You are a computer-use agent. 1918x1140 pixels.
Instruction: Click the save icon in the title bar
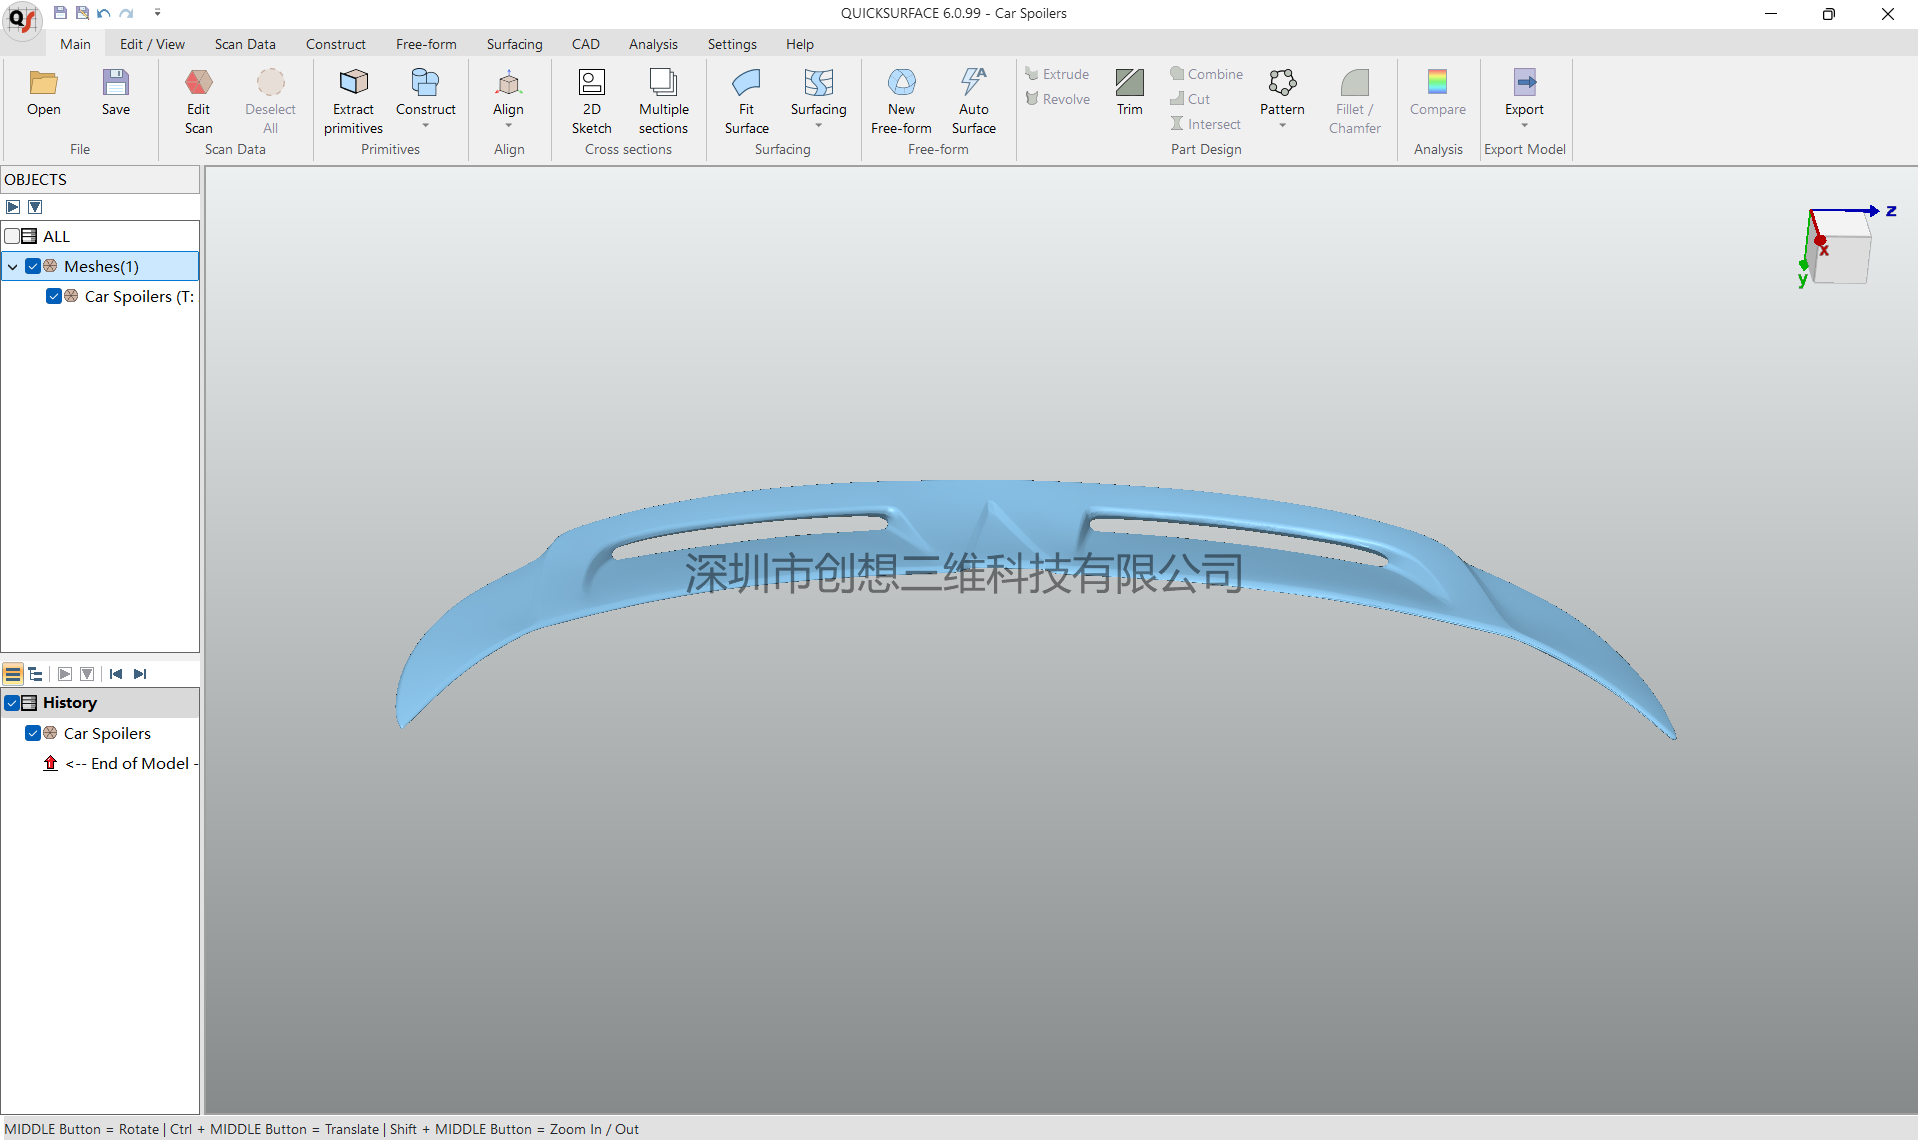(60, 13)
